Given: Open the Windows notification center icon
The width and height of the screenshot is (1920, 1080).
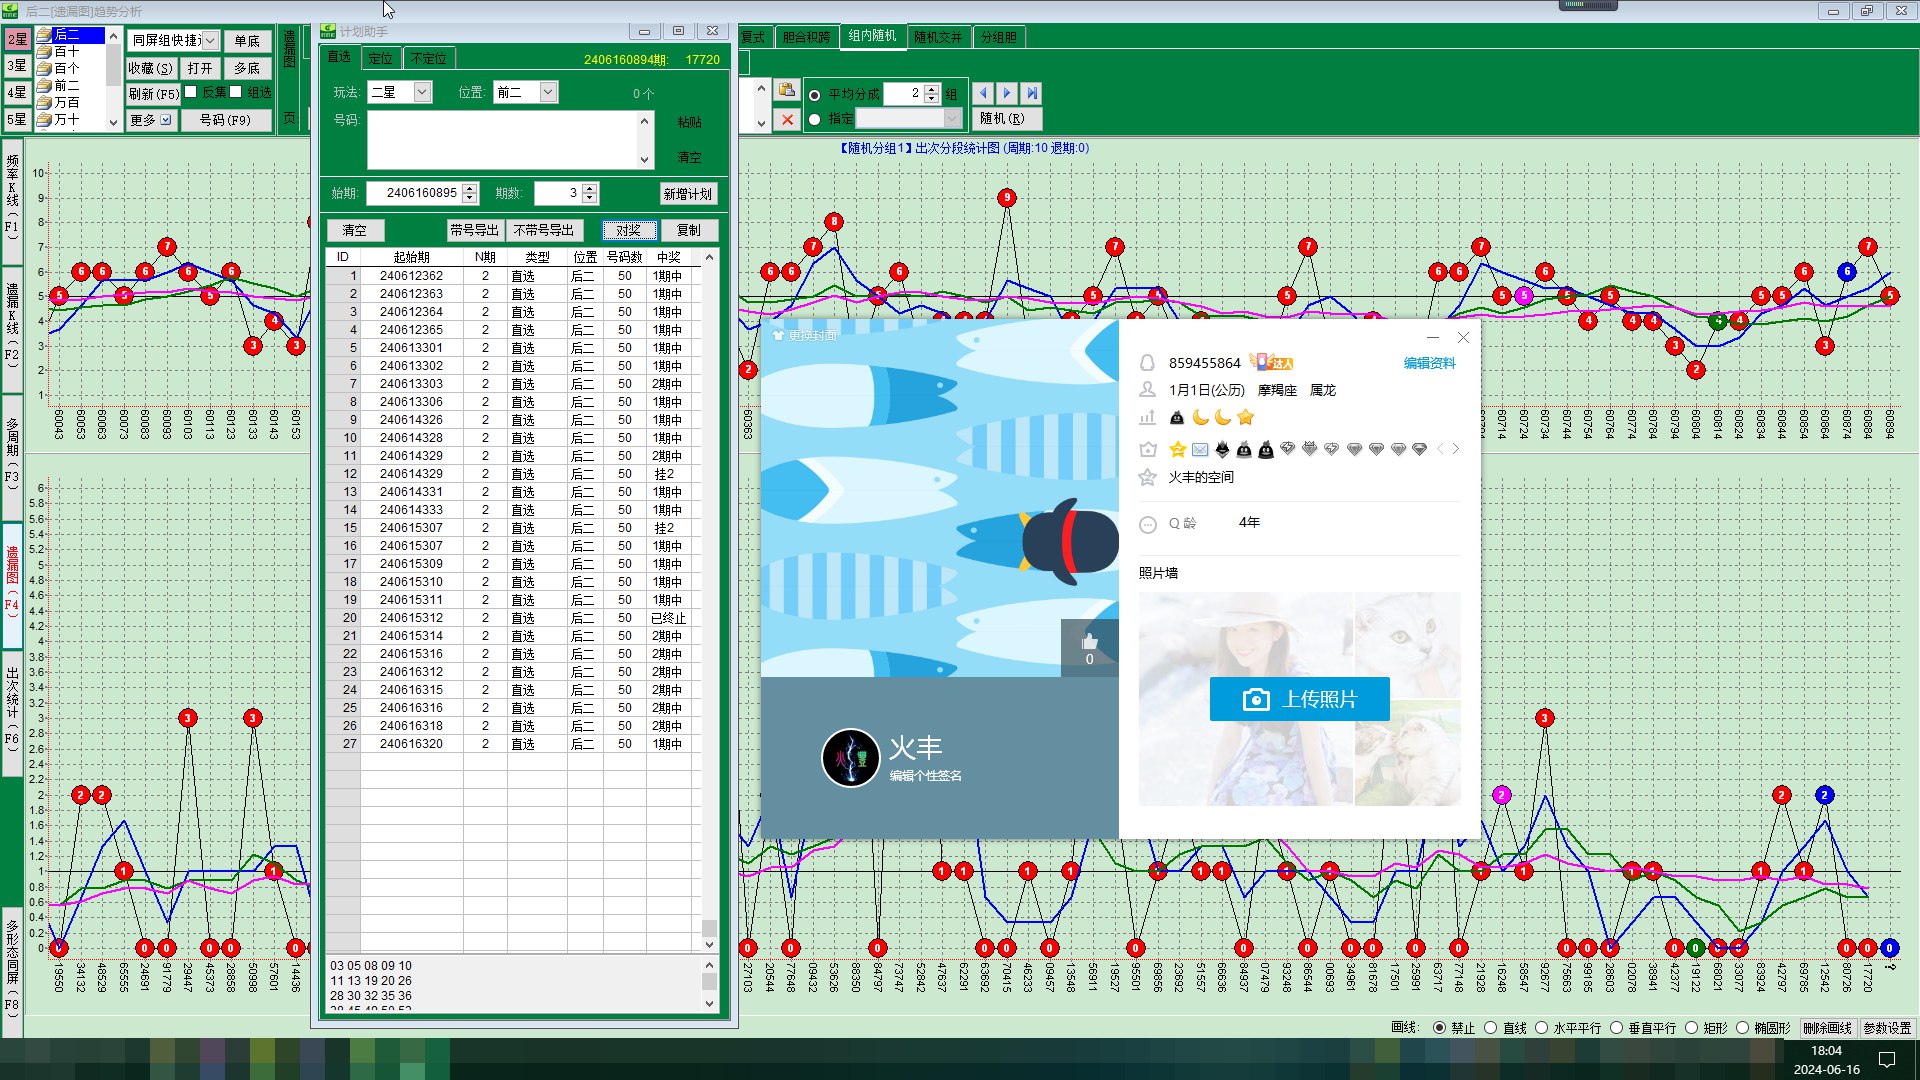Looking at the screenshot, I should click(x=1887, y=1059).
